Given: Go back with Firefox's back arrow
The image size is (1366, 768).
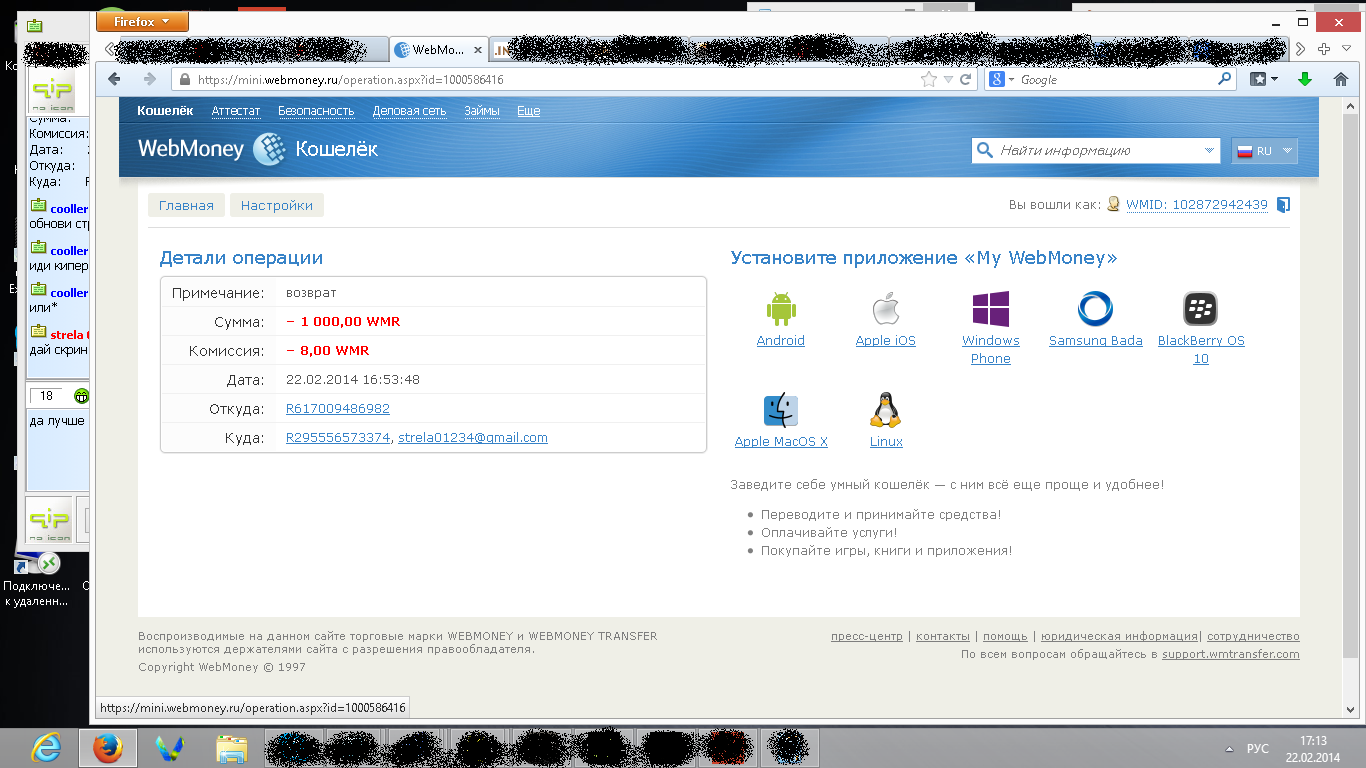Looking at the screenshot, I should tap(114, 80).
